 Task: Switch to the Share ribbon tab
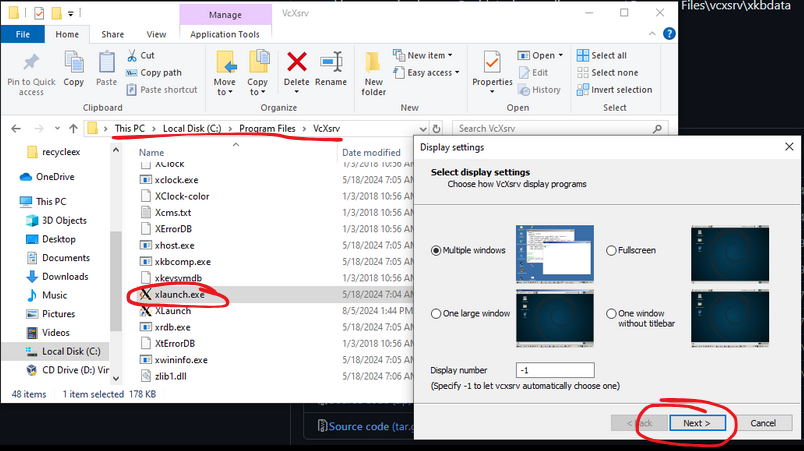point(113,34)
